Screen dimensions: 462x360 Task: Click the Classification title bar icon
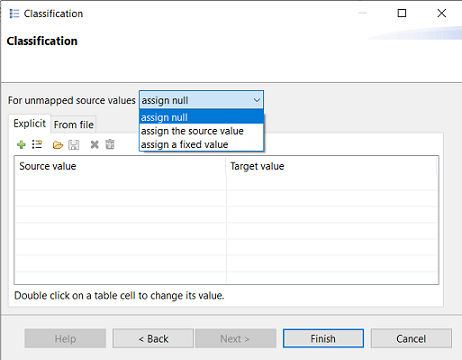coord(14,14)
